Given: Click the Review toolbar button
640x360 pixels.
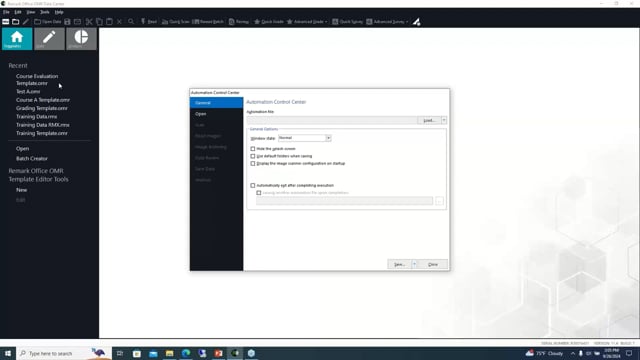Looking at the screenshot, I should (x=239, y=22).
